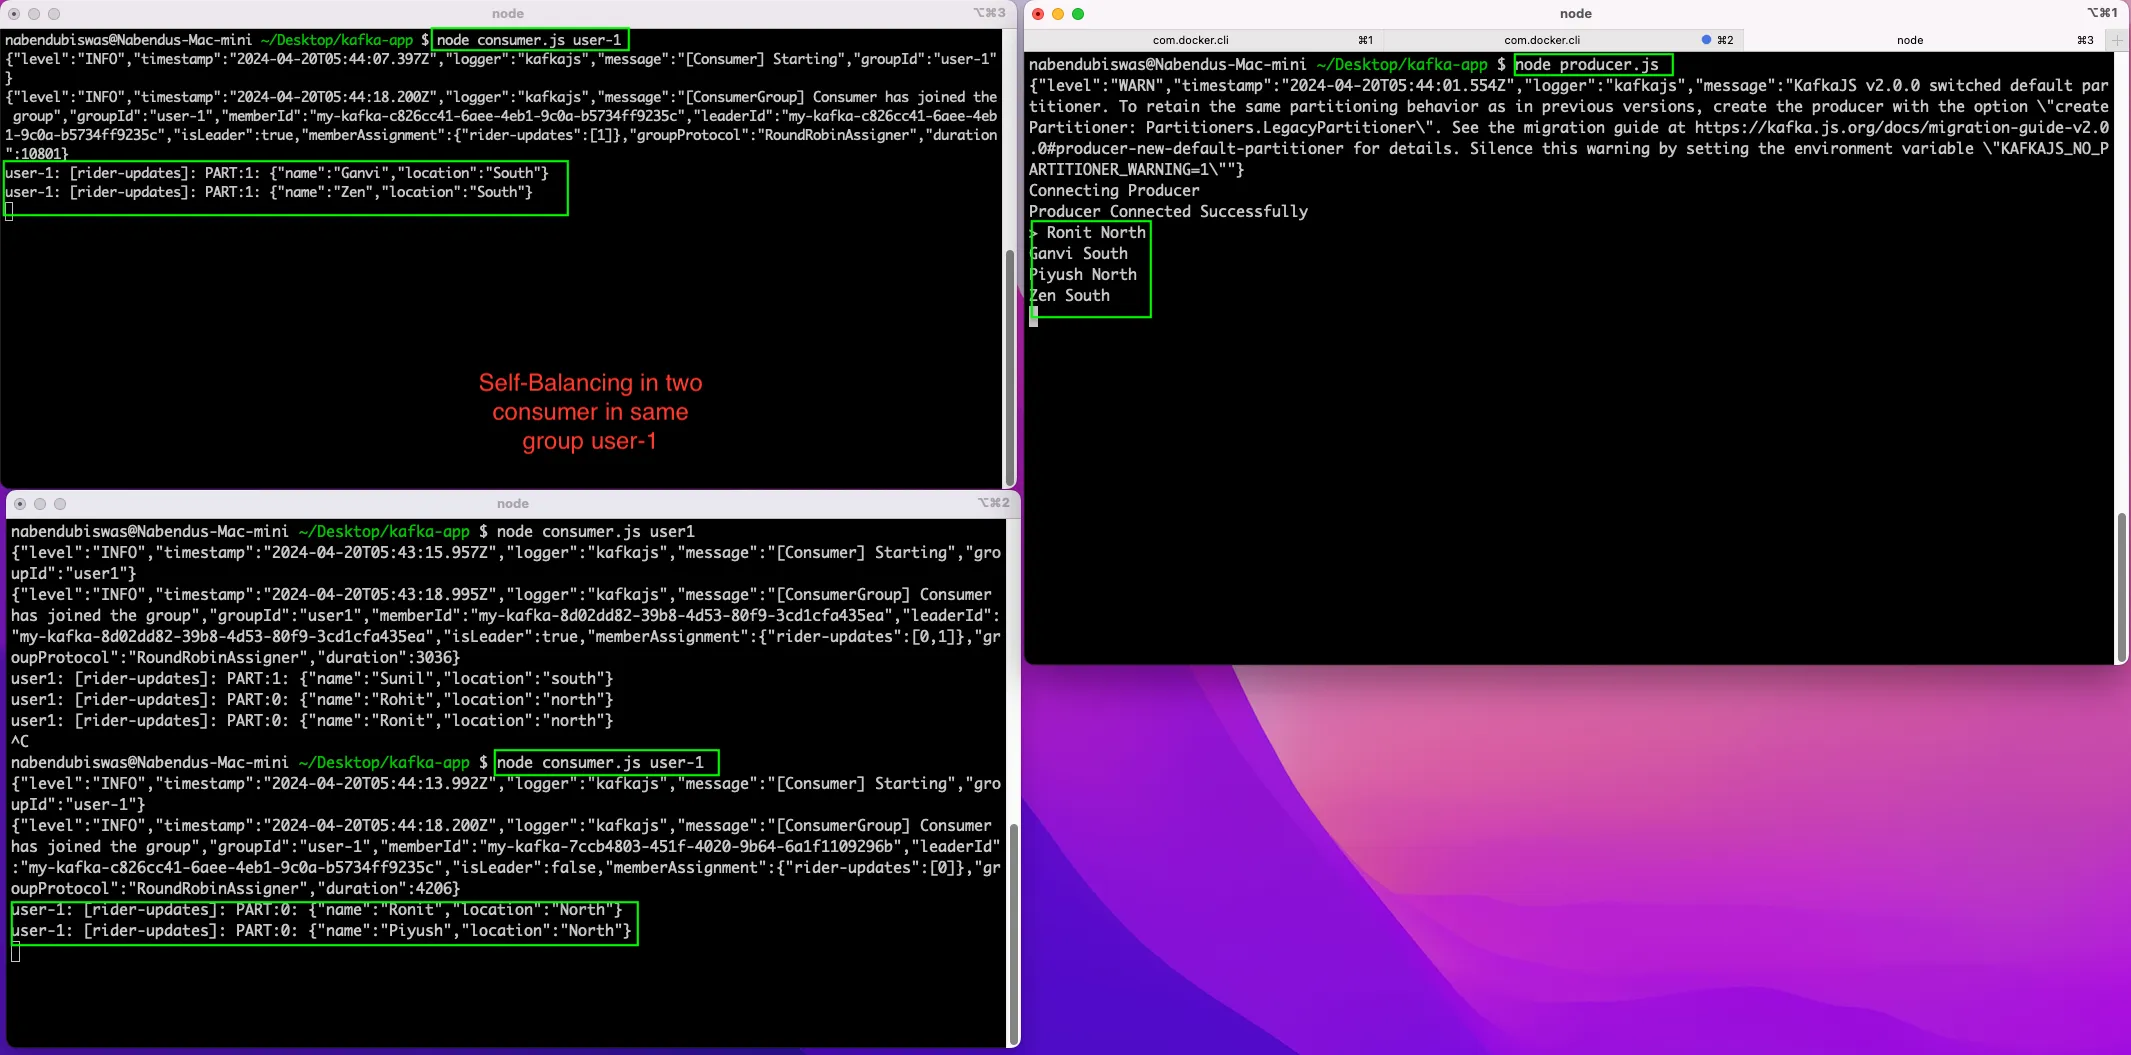Click 'node consumer.js user-1' command in bottom-left window

point(600,763)
